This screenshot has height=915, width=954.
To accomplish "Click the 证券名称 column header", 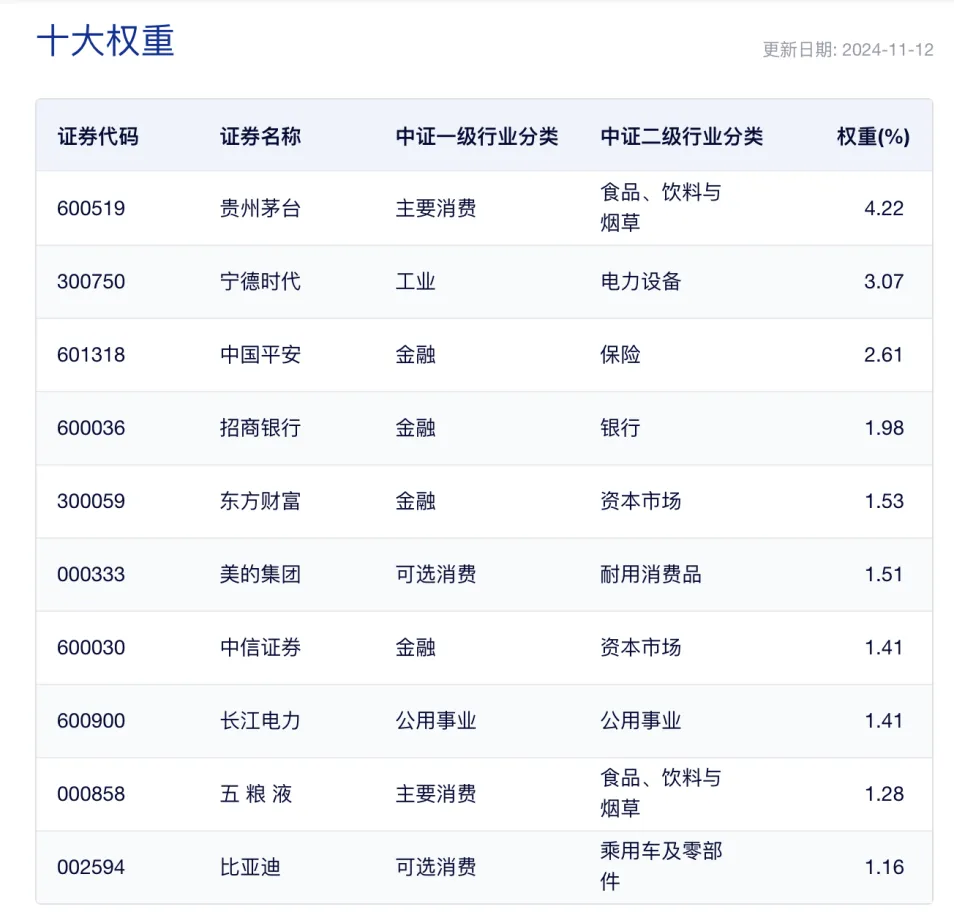I will (x=260, y=136).
